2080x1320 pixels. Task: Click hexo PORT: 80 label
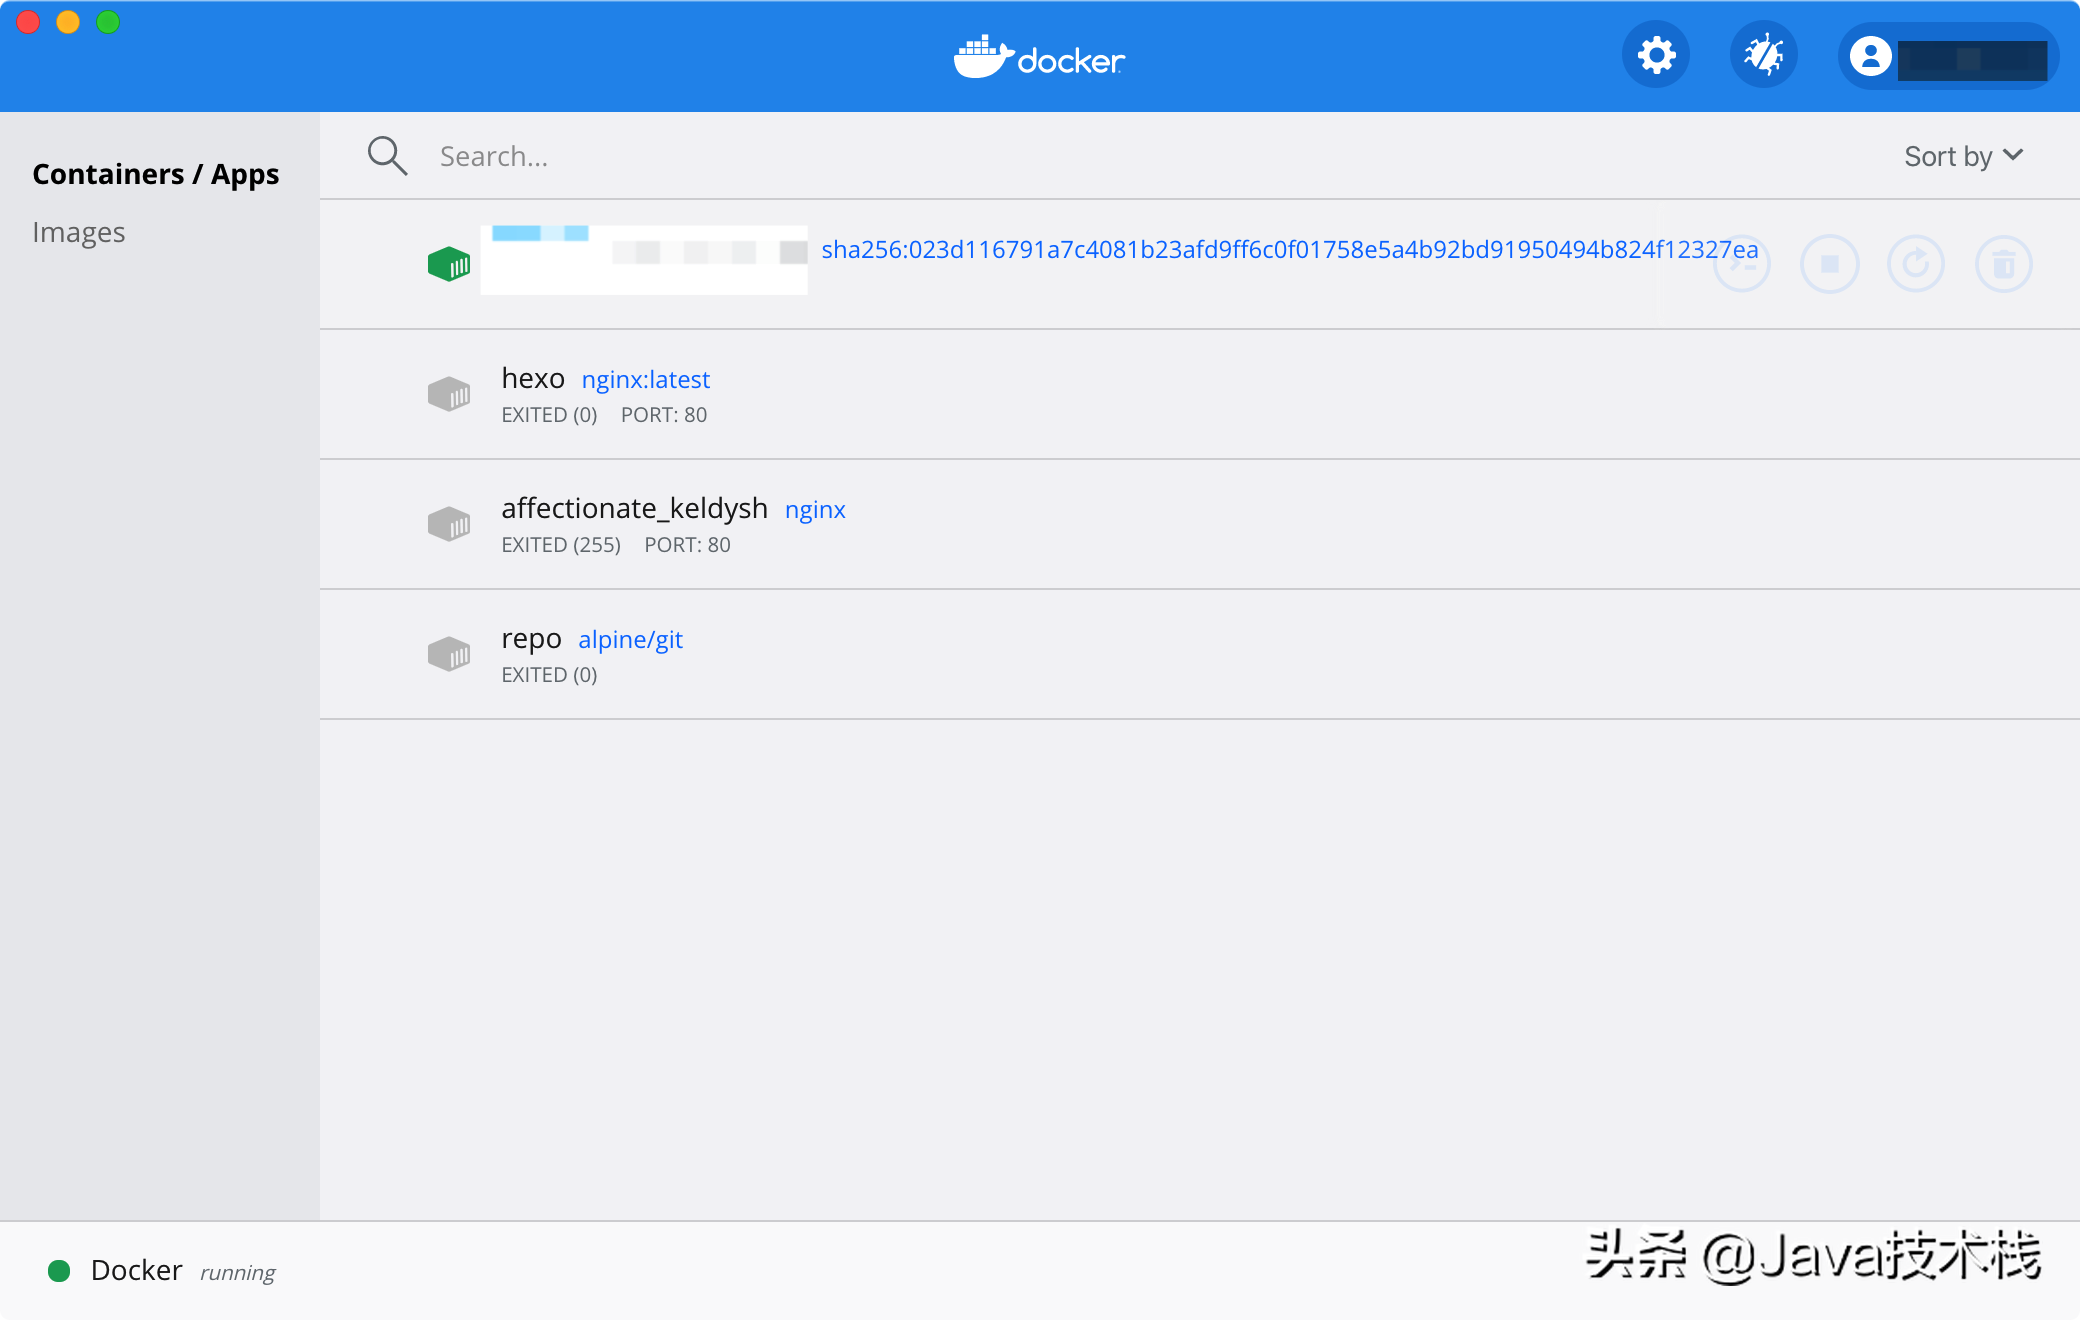664,415
